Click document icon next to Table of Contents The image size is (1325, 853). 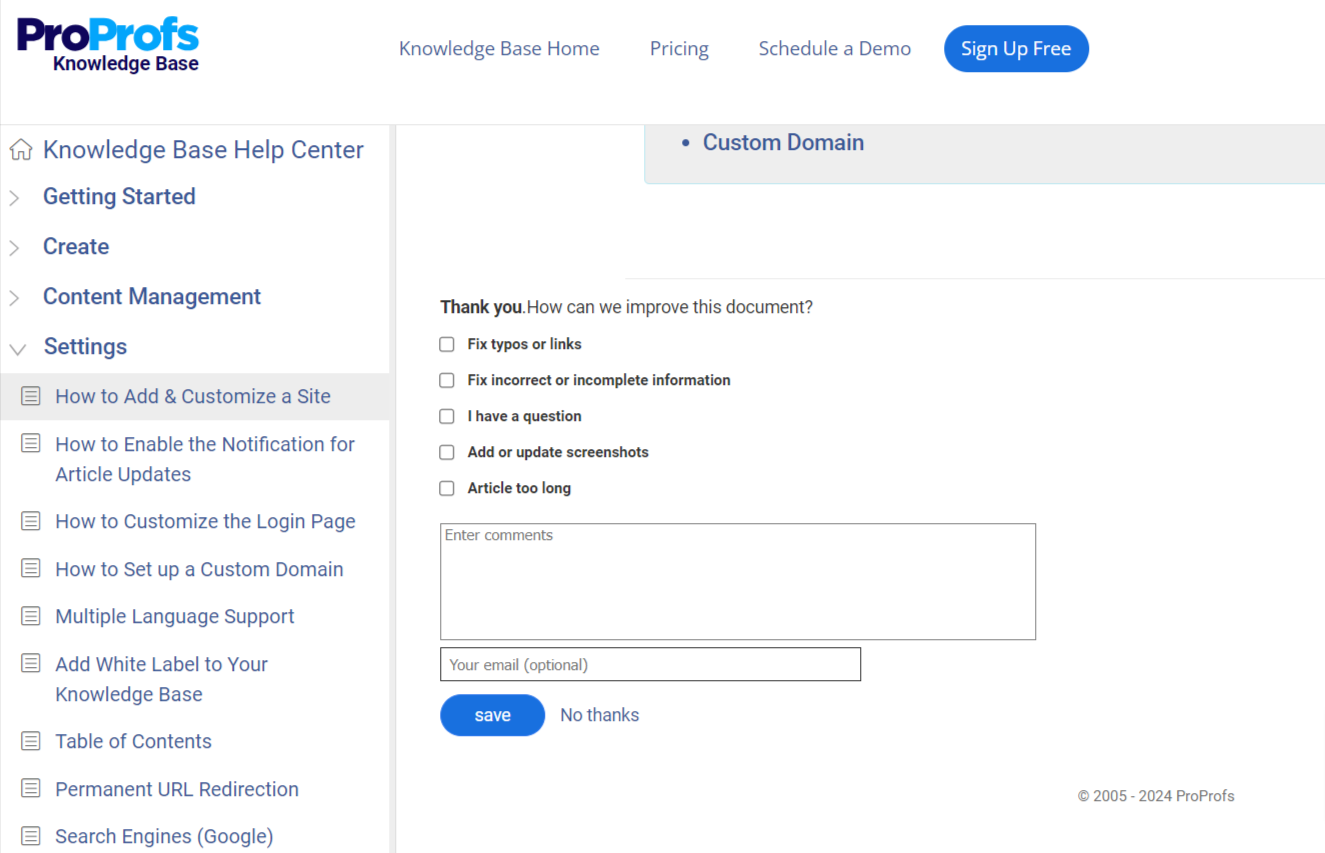(x=31, y=741)
